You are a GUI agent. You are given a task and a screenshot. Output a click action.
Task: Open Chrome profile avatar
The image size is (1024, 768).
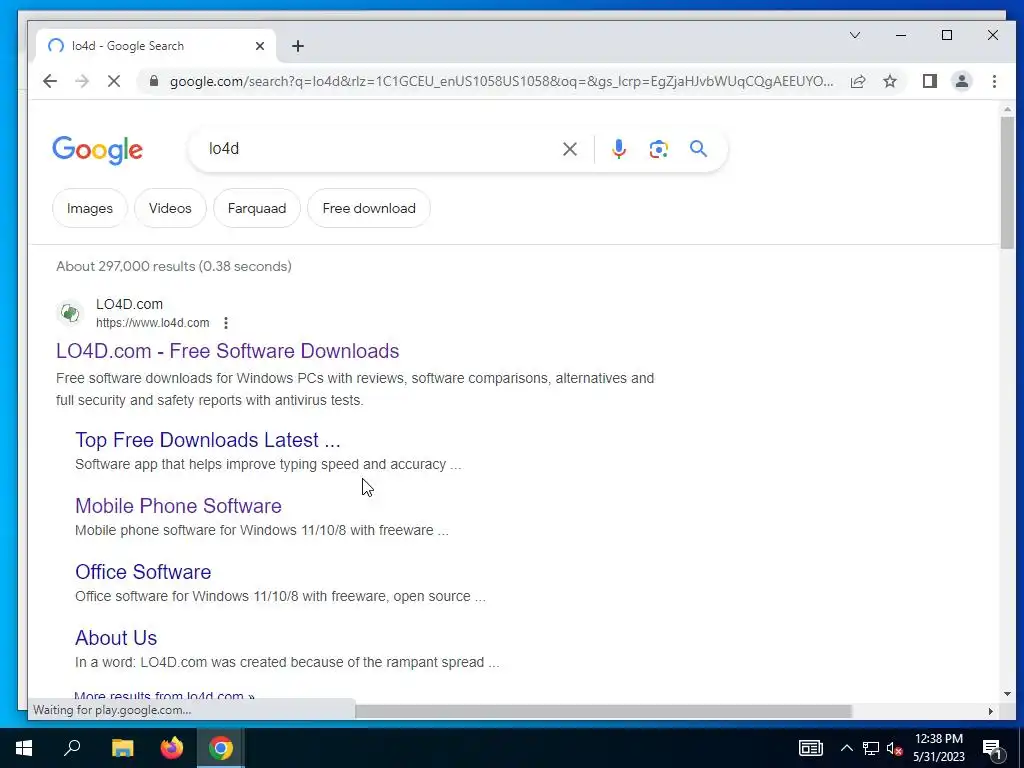click(961, 81)
